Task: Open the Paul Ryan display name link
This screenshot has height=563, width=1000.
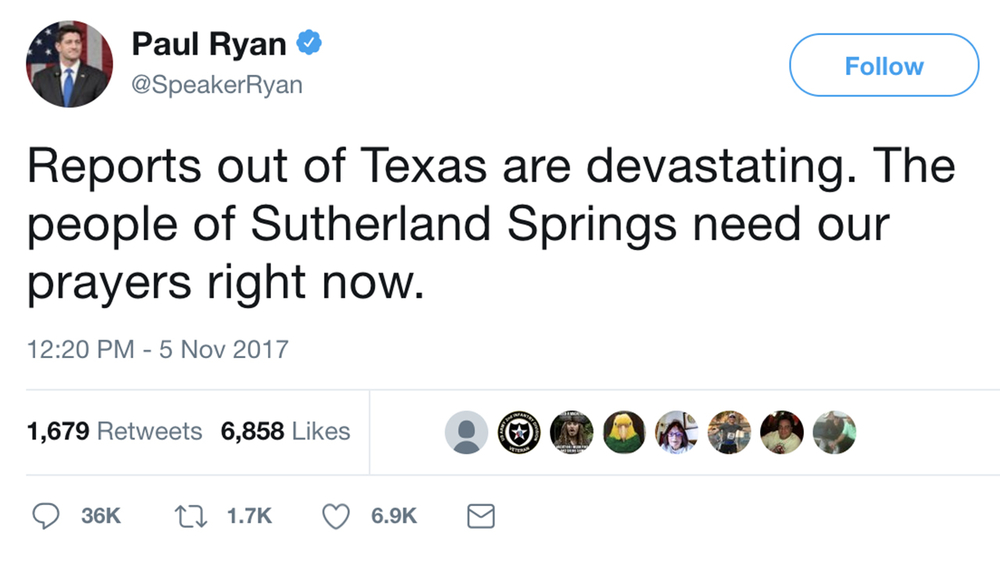Action: point(209,45)
